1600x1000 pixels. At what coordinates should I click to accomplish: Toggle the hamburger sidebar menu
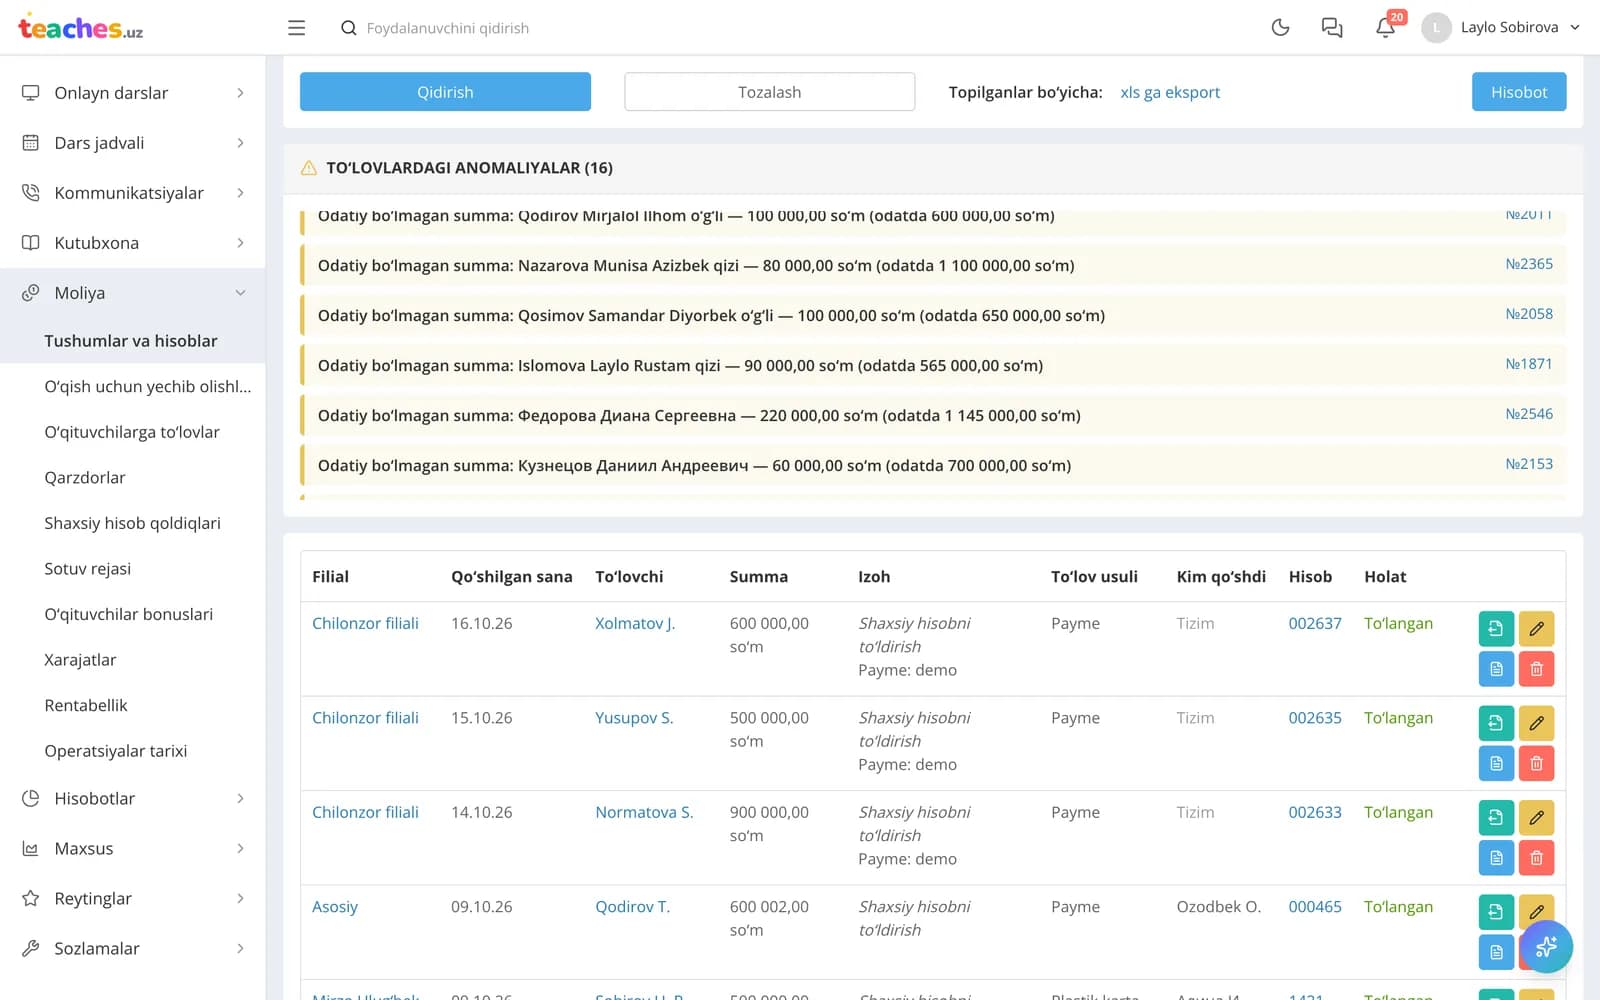point(296,28)
